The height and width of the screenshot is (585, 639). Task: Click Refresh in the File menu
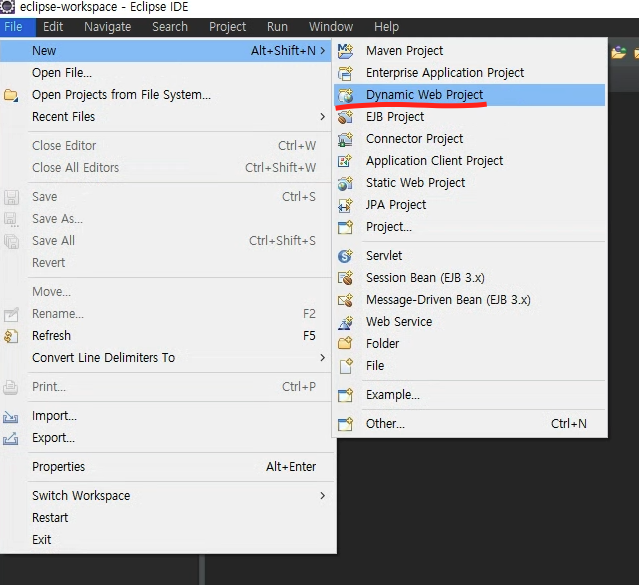coord(165,336)
